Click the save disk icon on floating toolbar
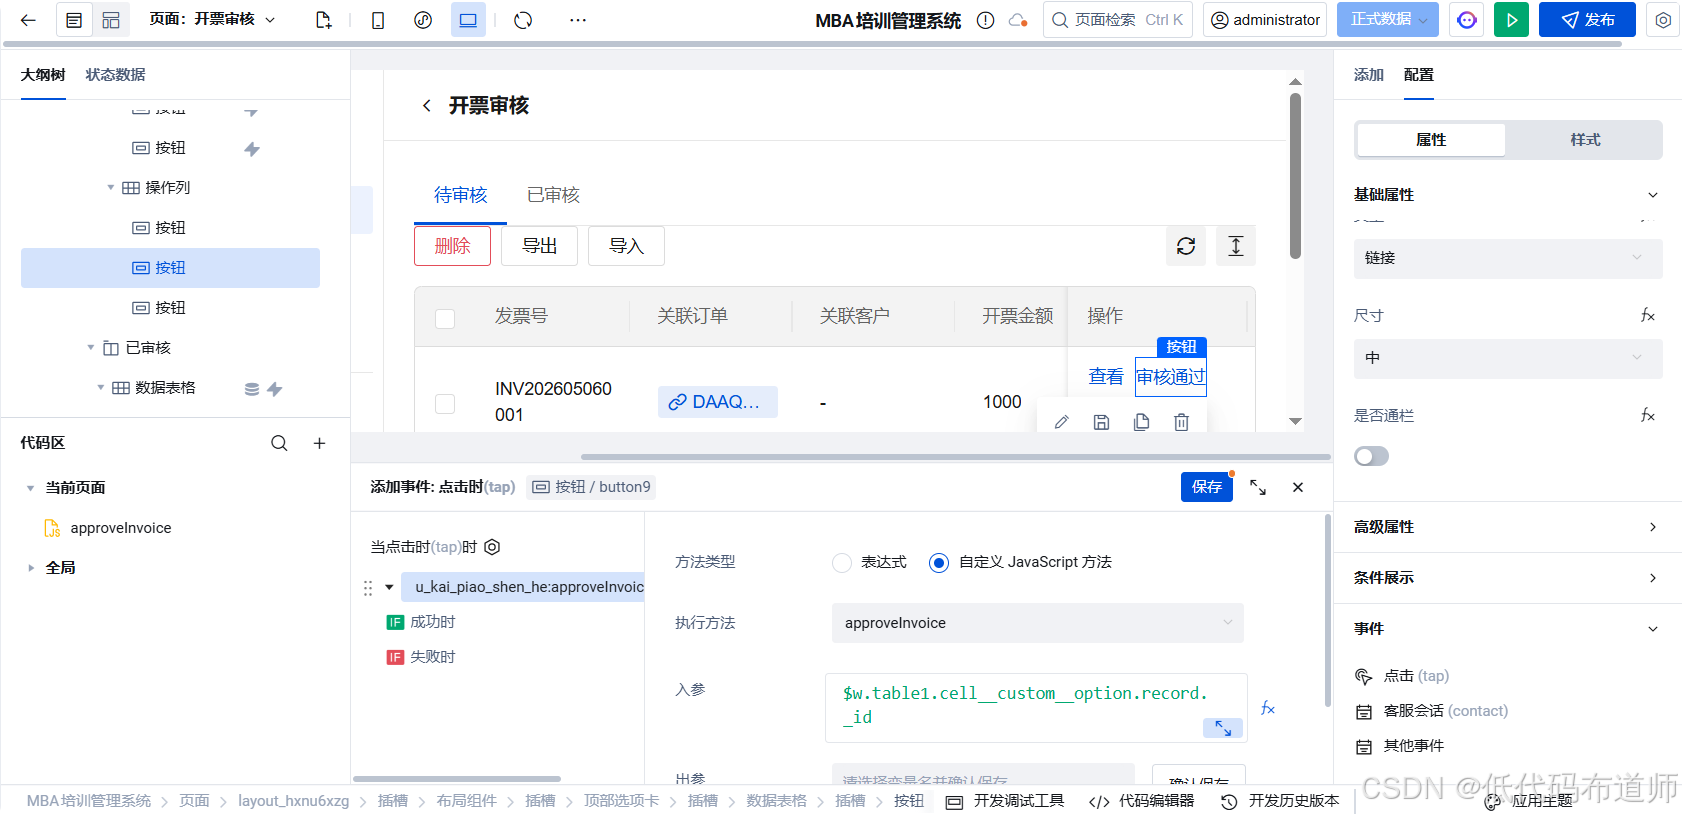 (x=1101, y=422)
